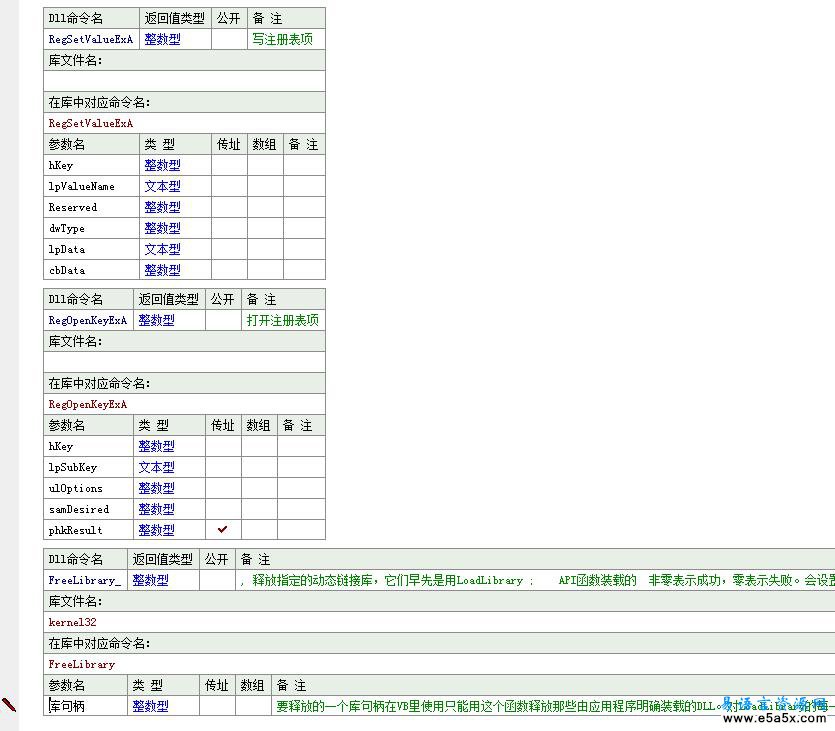Viewport: 835px width, 731px height.
Task: Select the RegOpenKeyExA Dll command name cell
Action: 88,320
